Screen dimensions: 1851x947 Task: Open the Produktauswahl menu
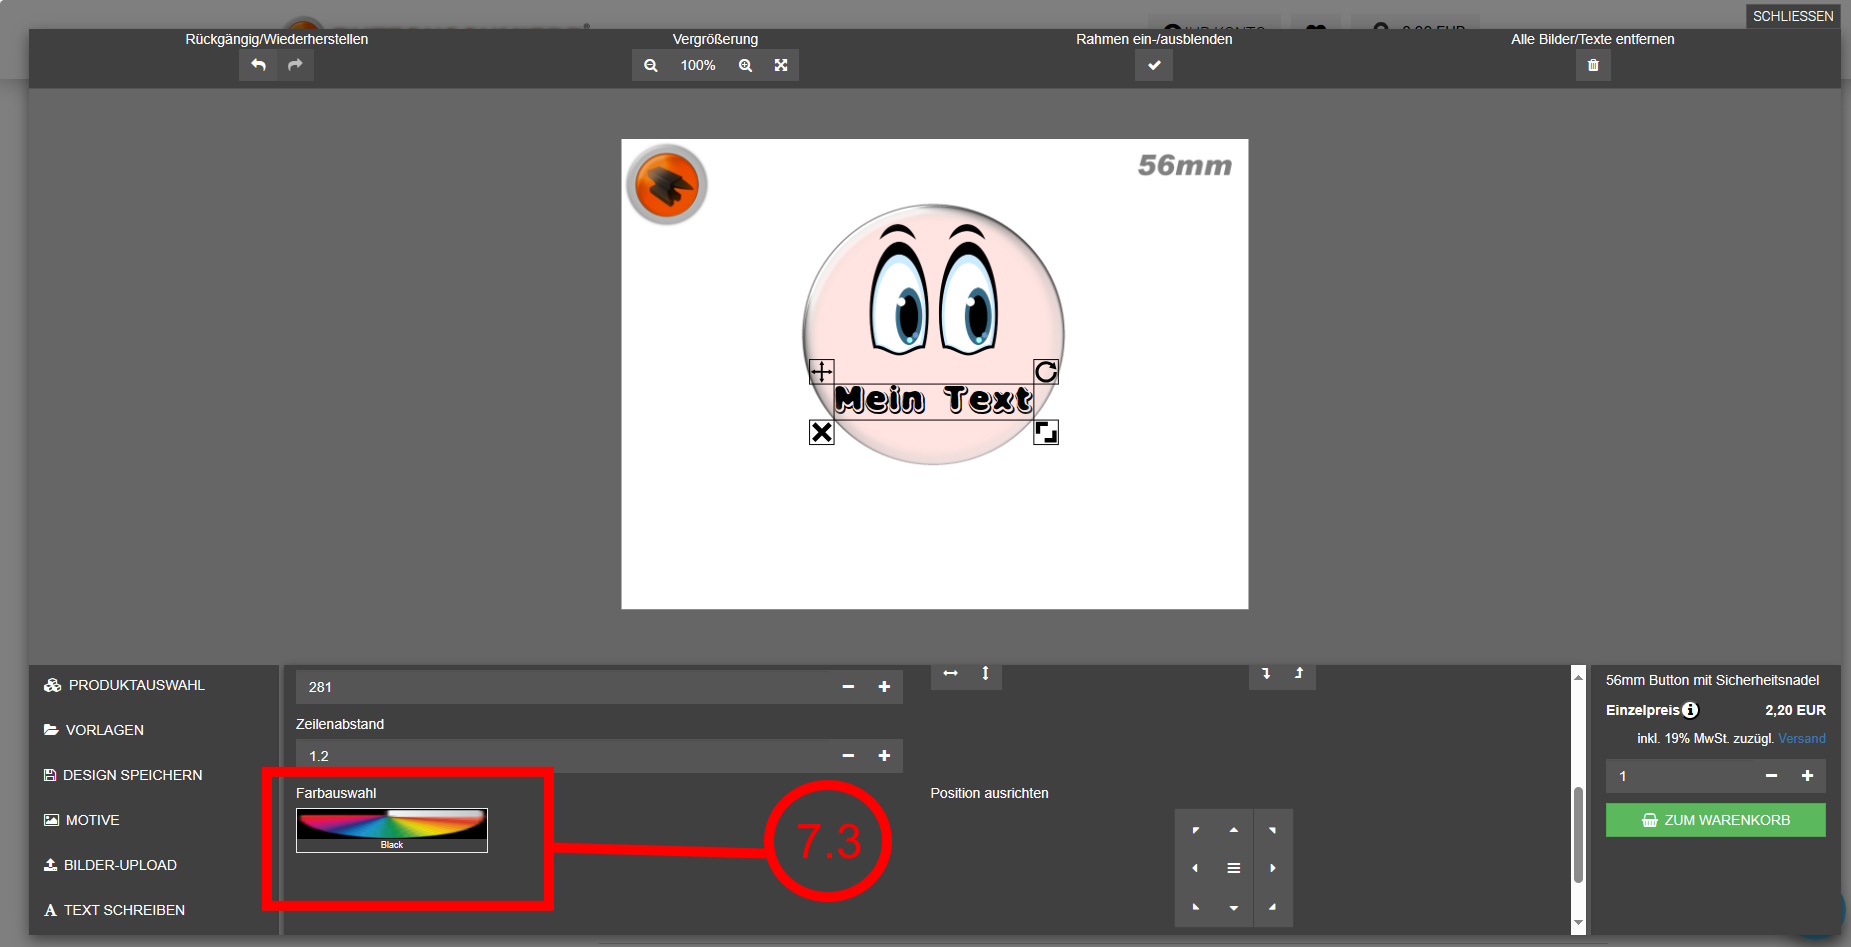tap(124, 685)
